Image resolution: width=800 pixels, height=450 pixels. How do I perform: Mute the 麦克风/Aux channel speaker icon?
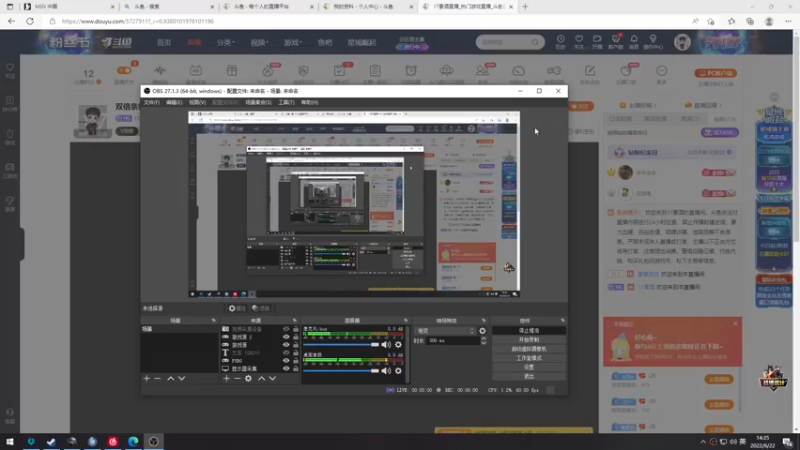pyautogui.click(x=386, y=345)
